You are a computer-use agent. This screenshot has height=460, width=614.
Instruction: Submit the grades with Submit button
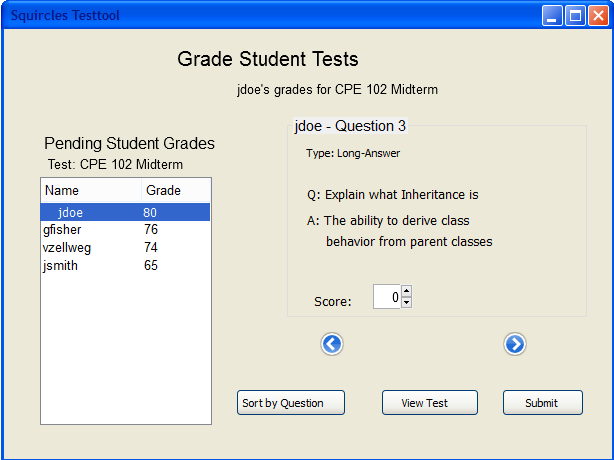[x=542, y=403]
